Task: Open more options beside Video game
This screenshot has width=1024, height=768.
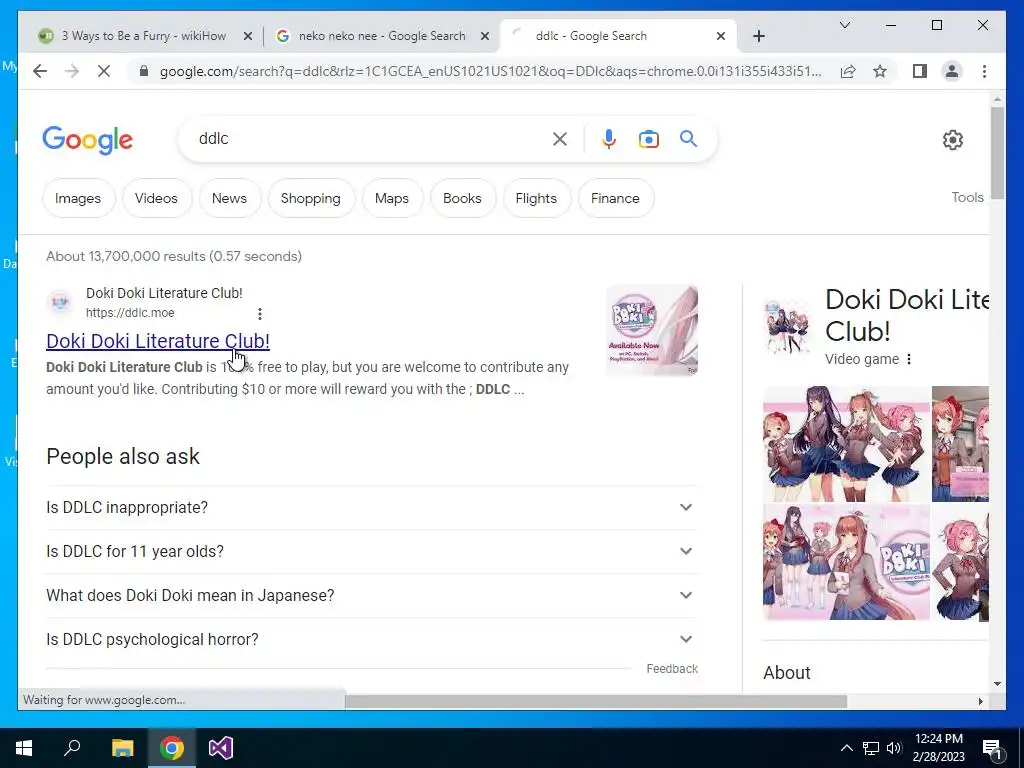Action: (908, 359)
